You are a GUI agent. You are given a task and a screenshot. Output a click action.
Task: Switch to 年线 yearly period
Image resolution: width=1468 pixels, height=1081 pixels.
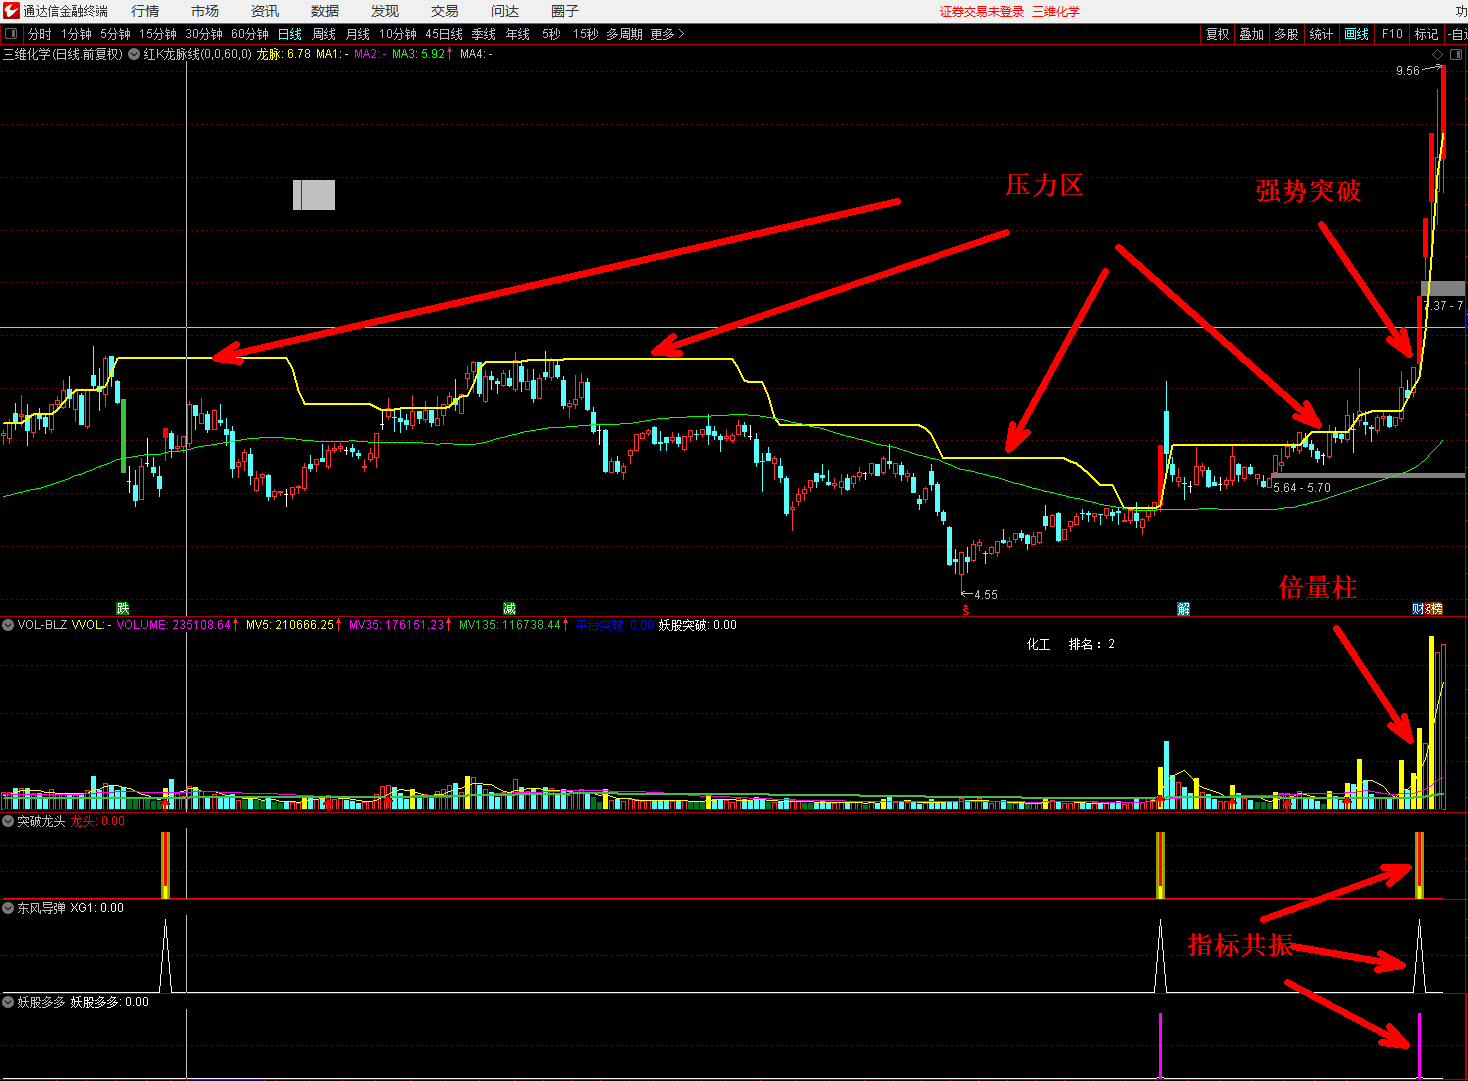(x=518, y=34)
